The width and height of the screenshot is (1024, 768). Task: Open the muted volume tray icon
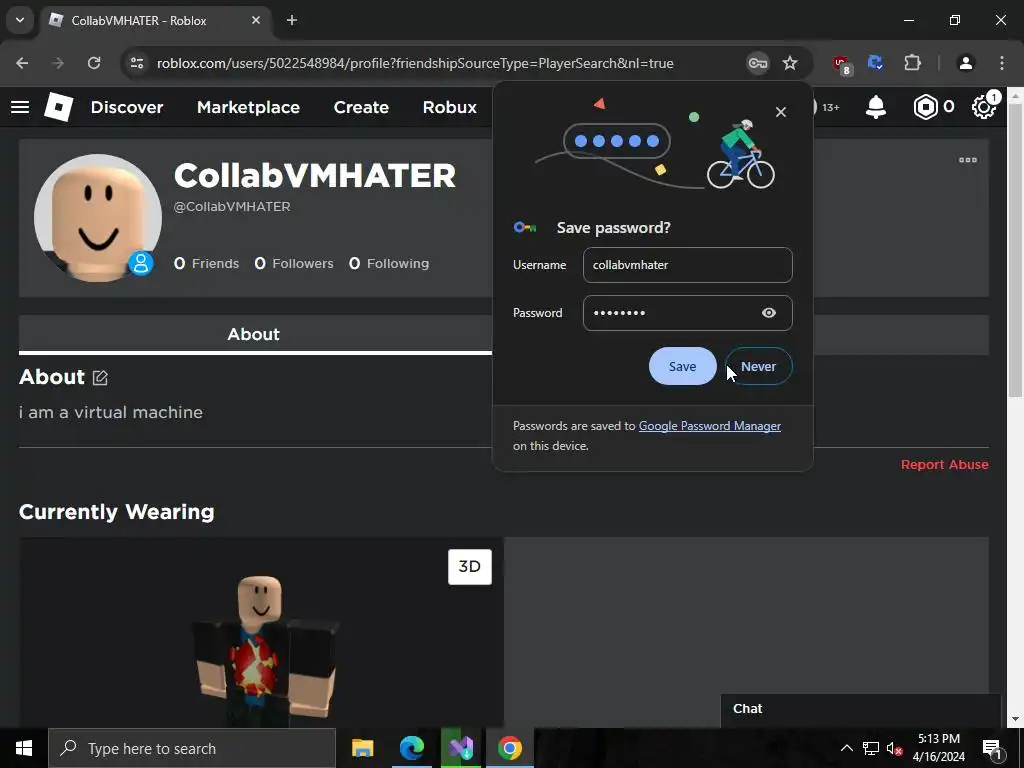(x=894, y=748)
